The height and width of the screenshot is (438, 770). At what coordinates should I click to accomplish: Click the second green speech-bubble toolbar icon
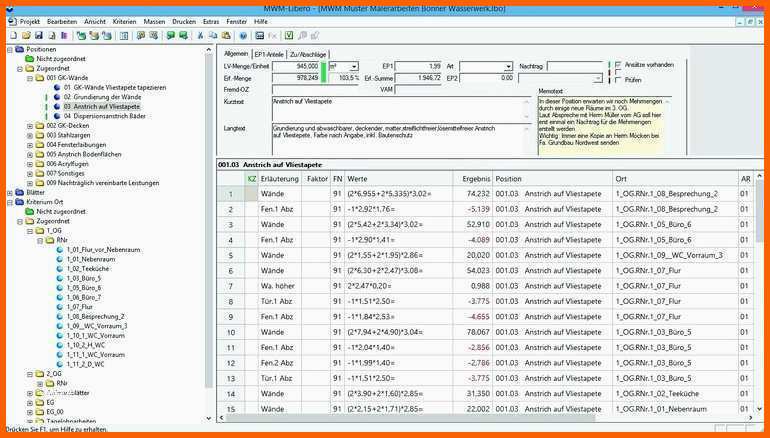tap(183, 35)
